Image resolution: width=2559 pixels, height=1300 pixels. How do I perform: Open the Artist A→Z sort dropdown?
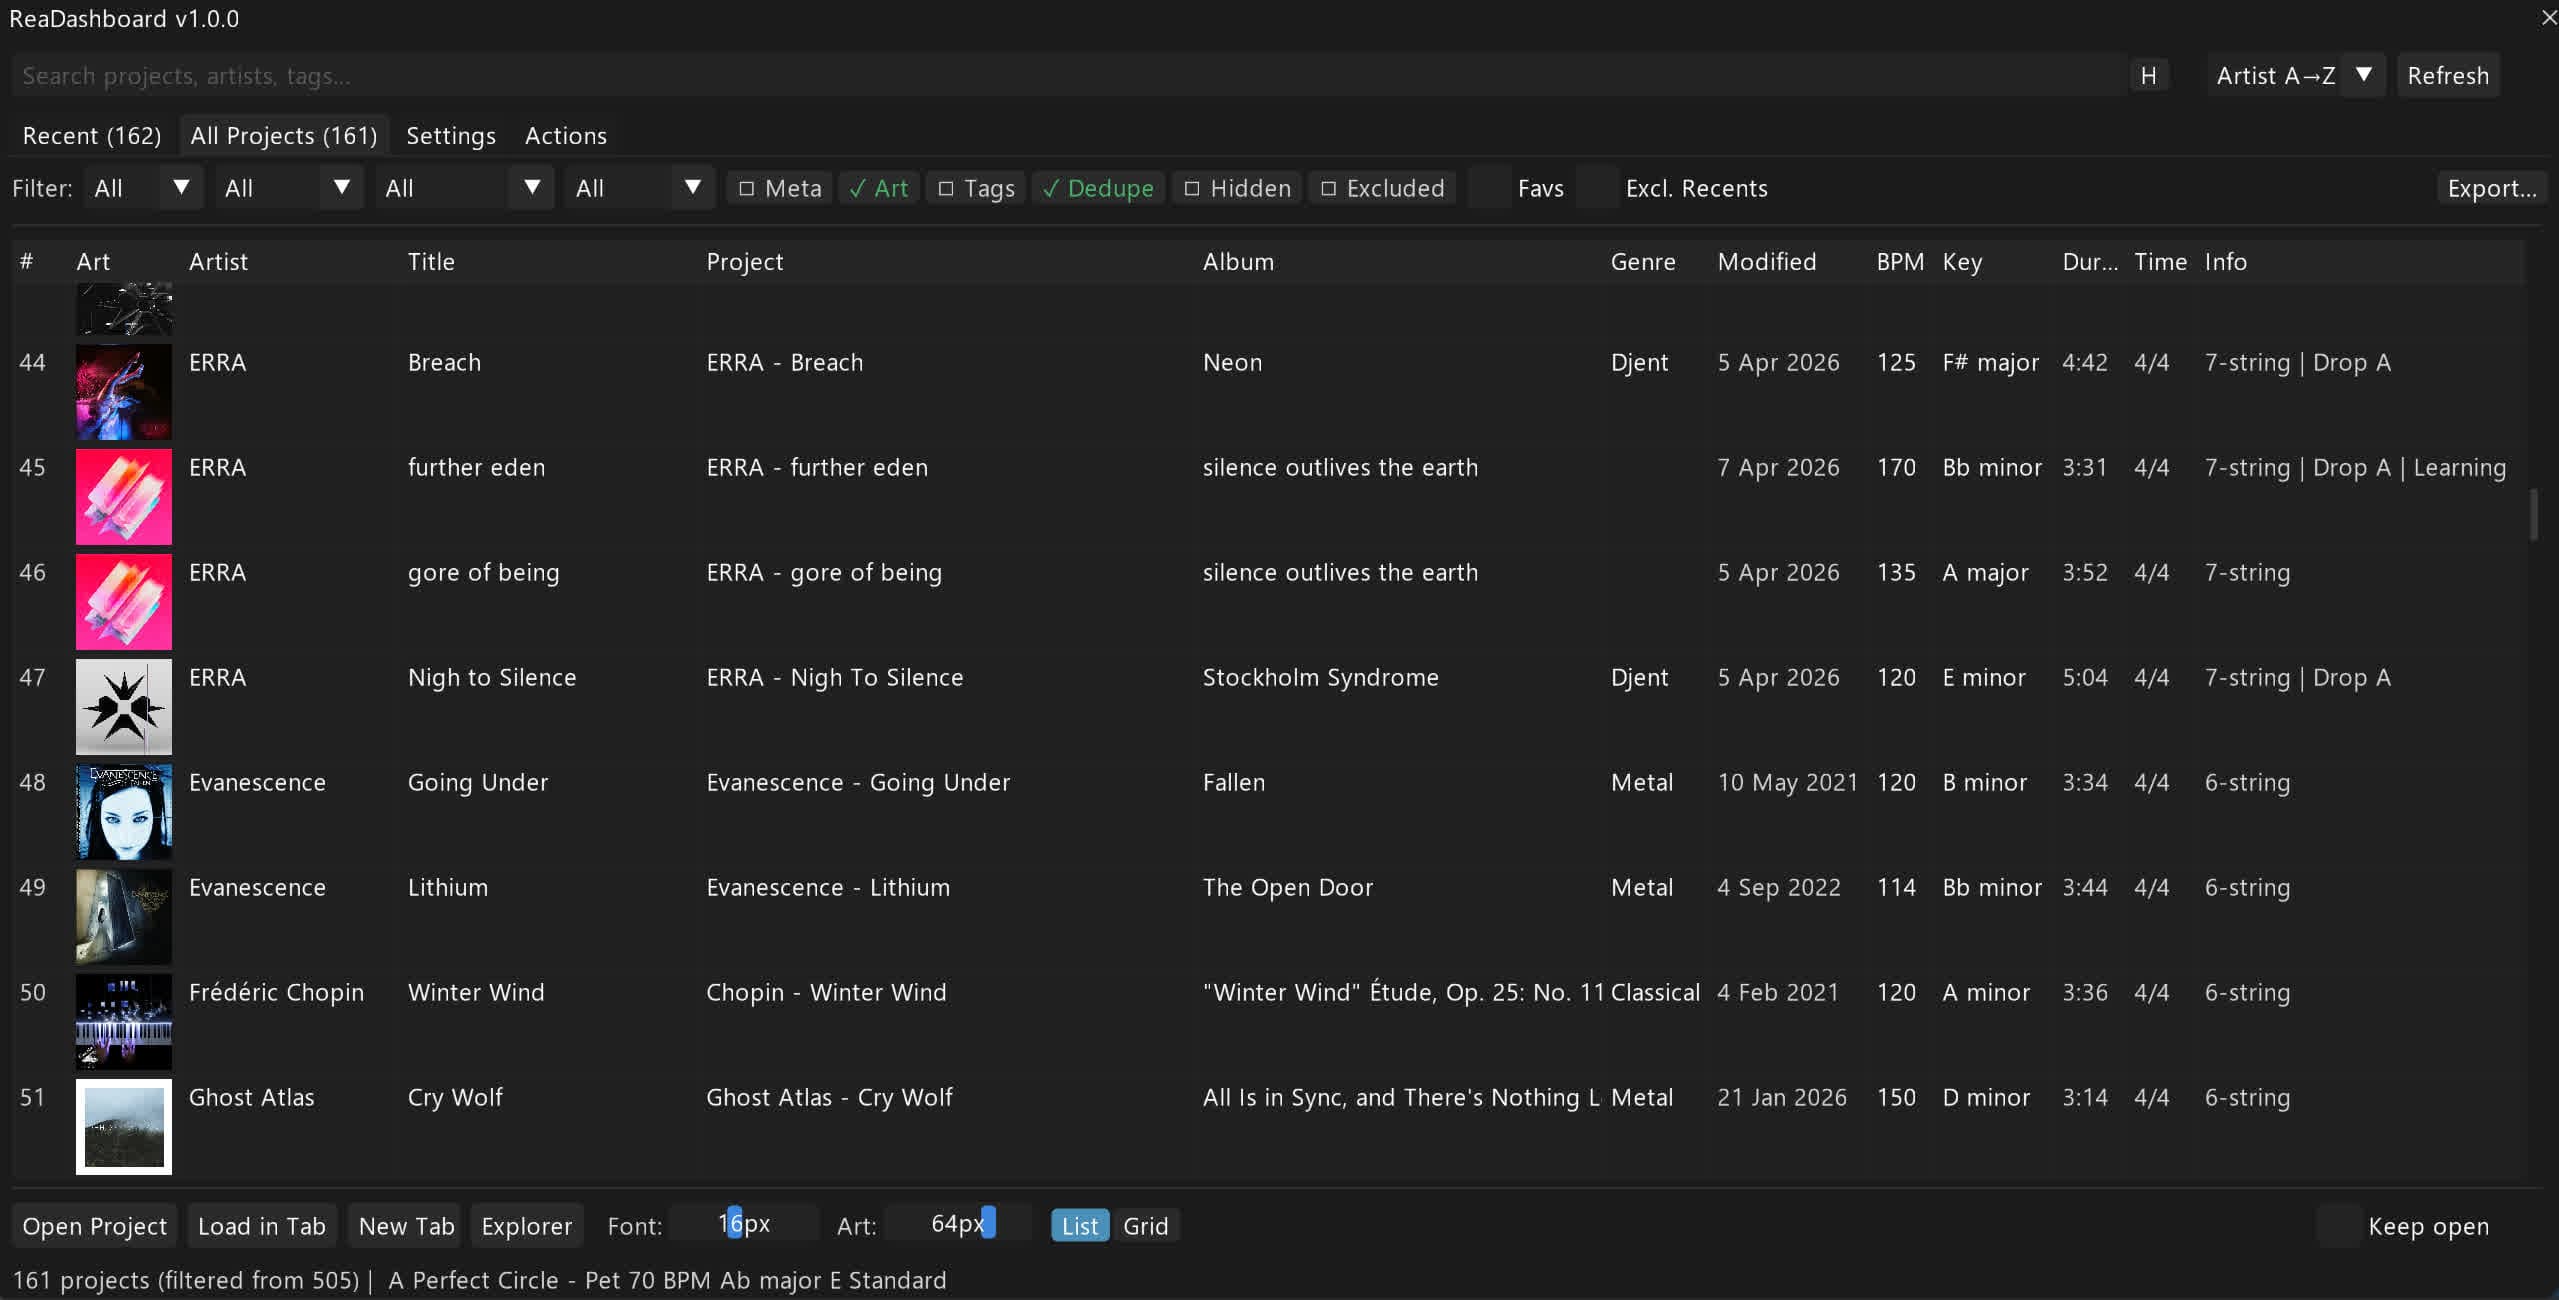pyautogui.click(x=2296, y=76)
